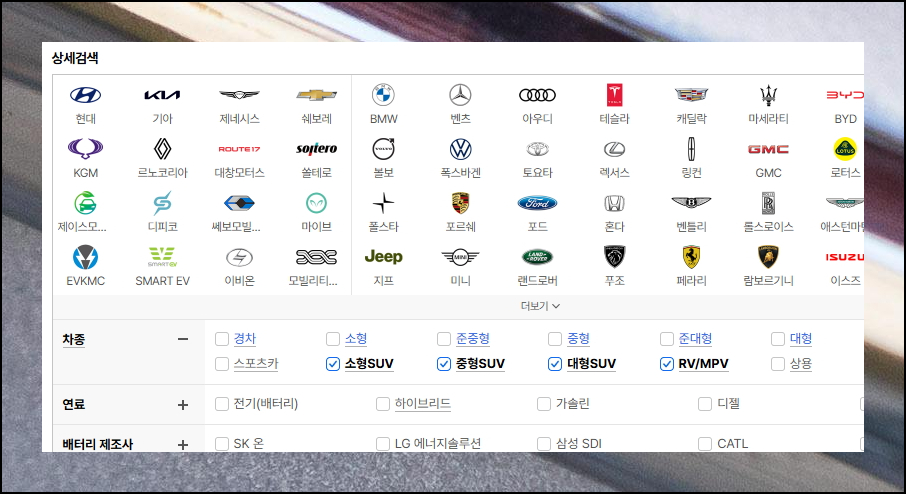Select the Porsche (포르쉐) crest logo

pyautogui.click(x=461, y=203)
